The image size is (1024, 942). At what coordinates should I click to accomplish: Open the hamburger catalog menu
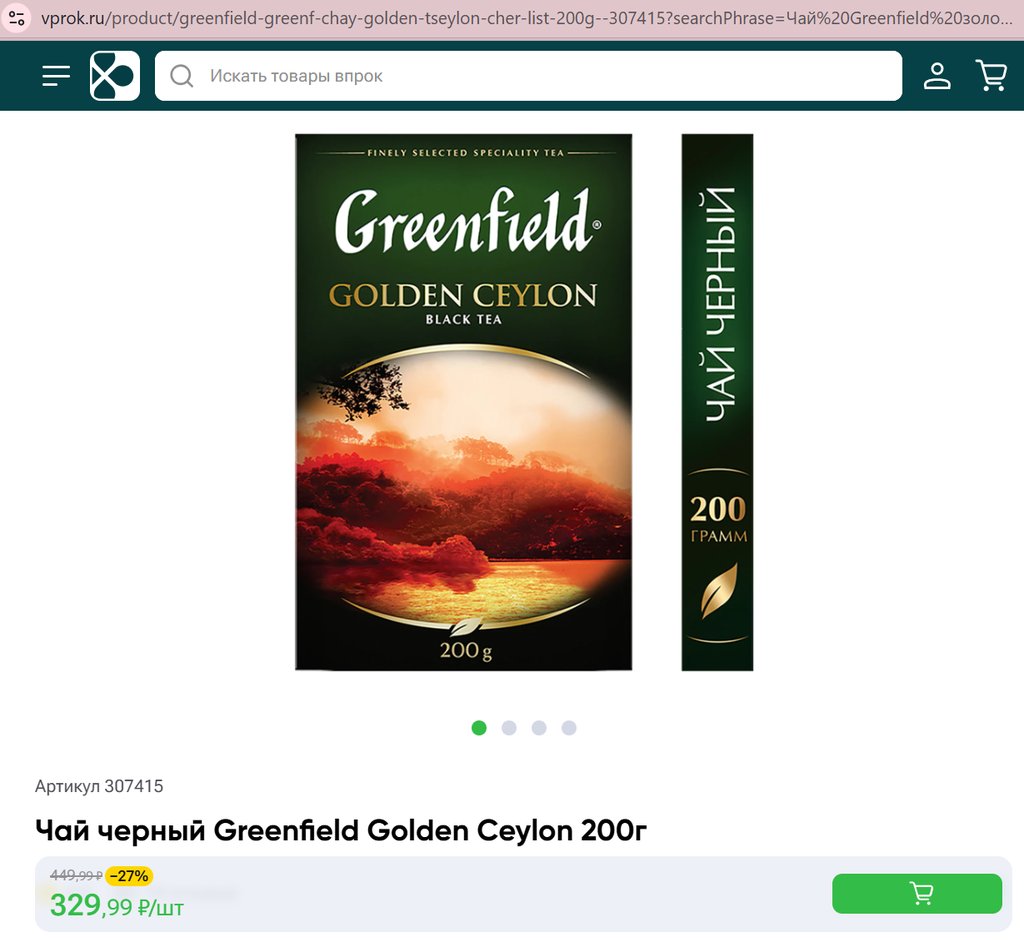coord(56,76)
